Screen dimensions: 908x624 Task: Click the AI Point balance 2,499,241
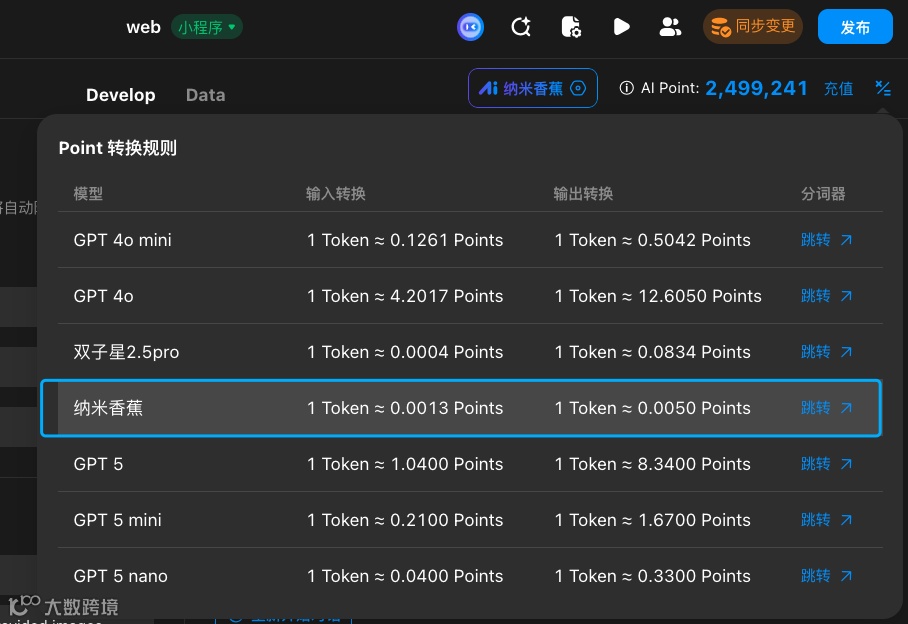pyautogui.click(x=756, y=88)
